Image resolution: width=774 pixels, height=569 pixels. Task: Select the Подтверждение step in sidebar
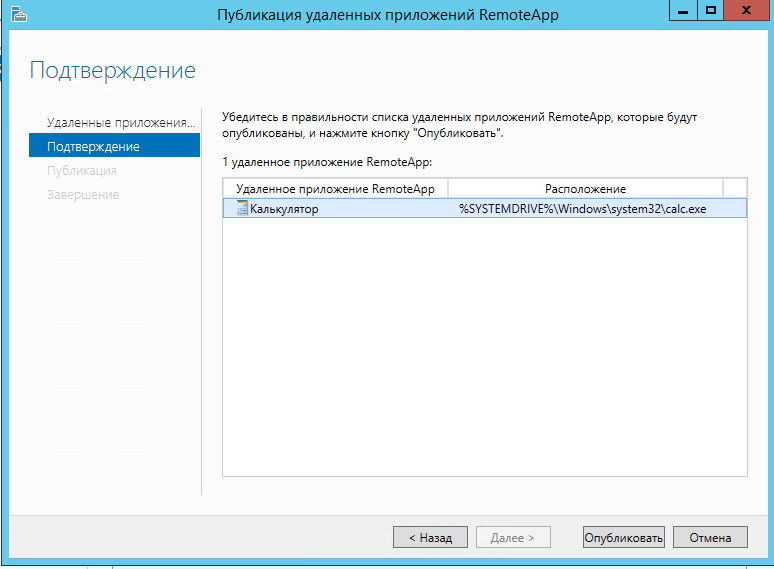tap(115, 146)
